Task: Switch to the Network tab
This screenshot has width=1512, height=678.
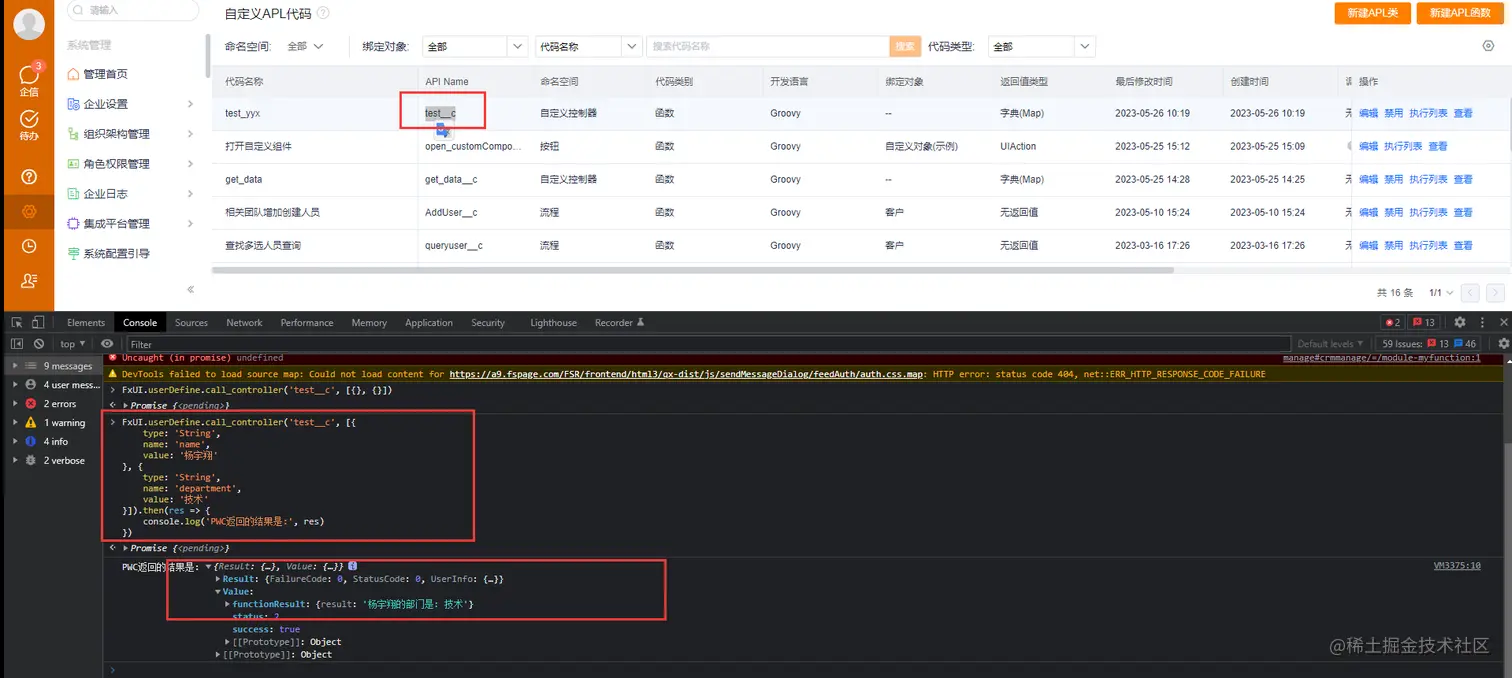Action: (244, 322)
